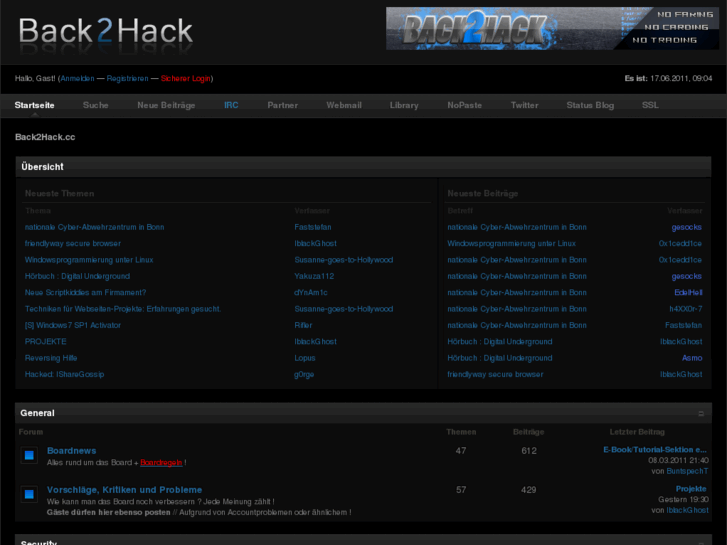Click the Beiträge count 429
727x545 pixels.
click(529, 490)
